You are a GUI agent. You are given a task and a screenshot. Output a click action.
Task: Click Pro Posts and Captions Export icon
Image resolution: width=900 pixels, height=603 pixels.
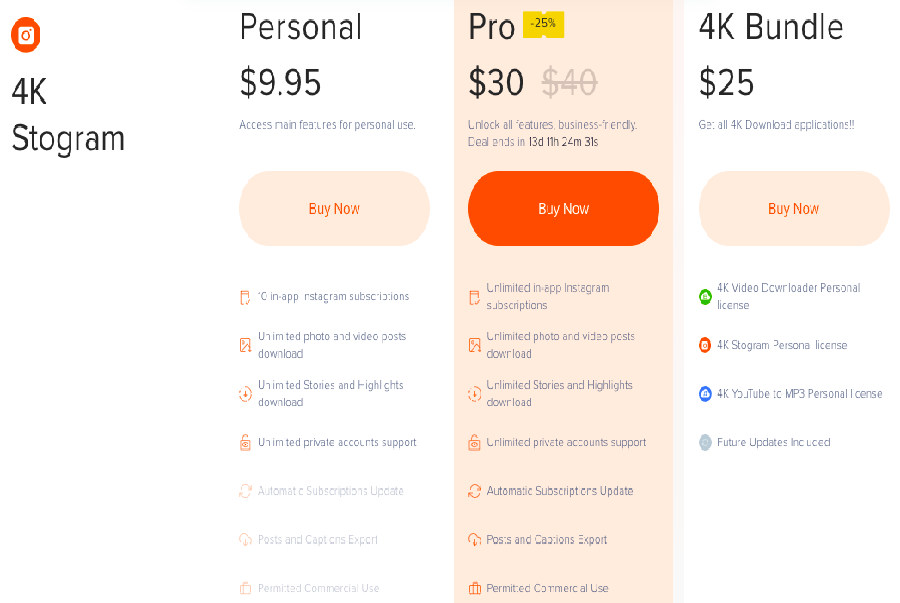pos(475,540)
